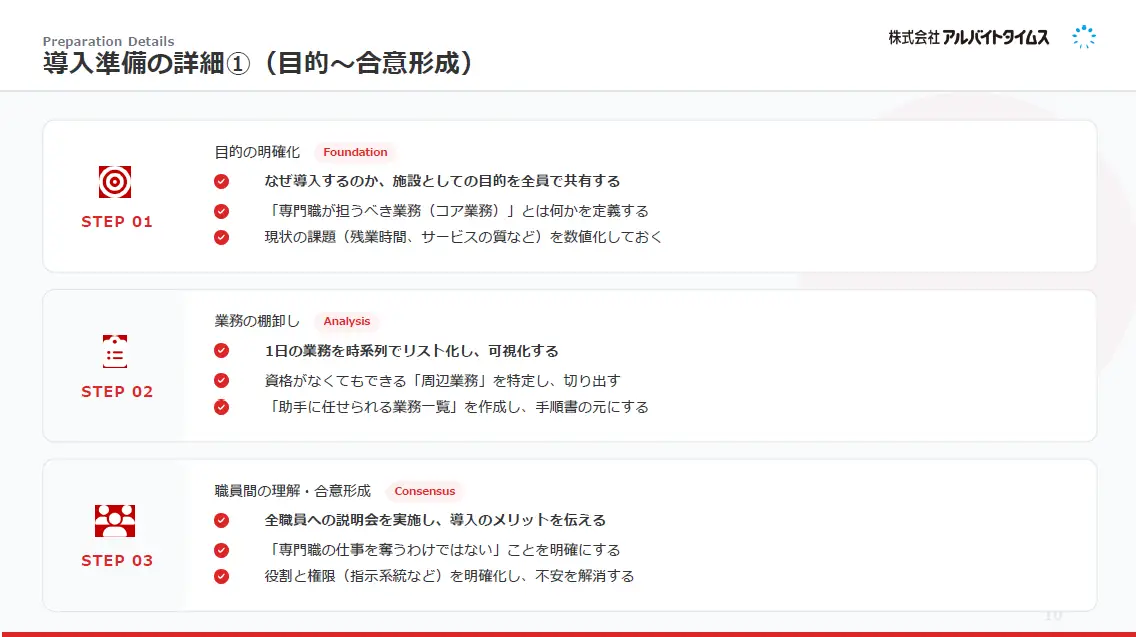This screenshot has width=1136, height=637.
Task: Select the Foundation tag badge
Action: click(355, 153)
